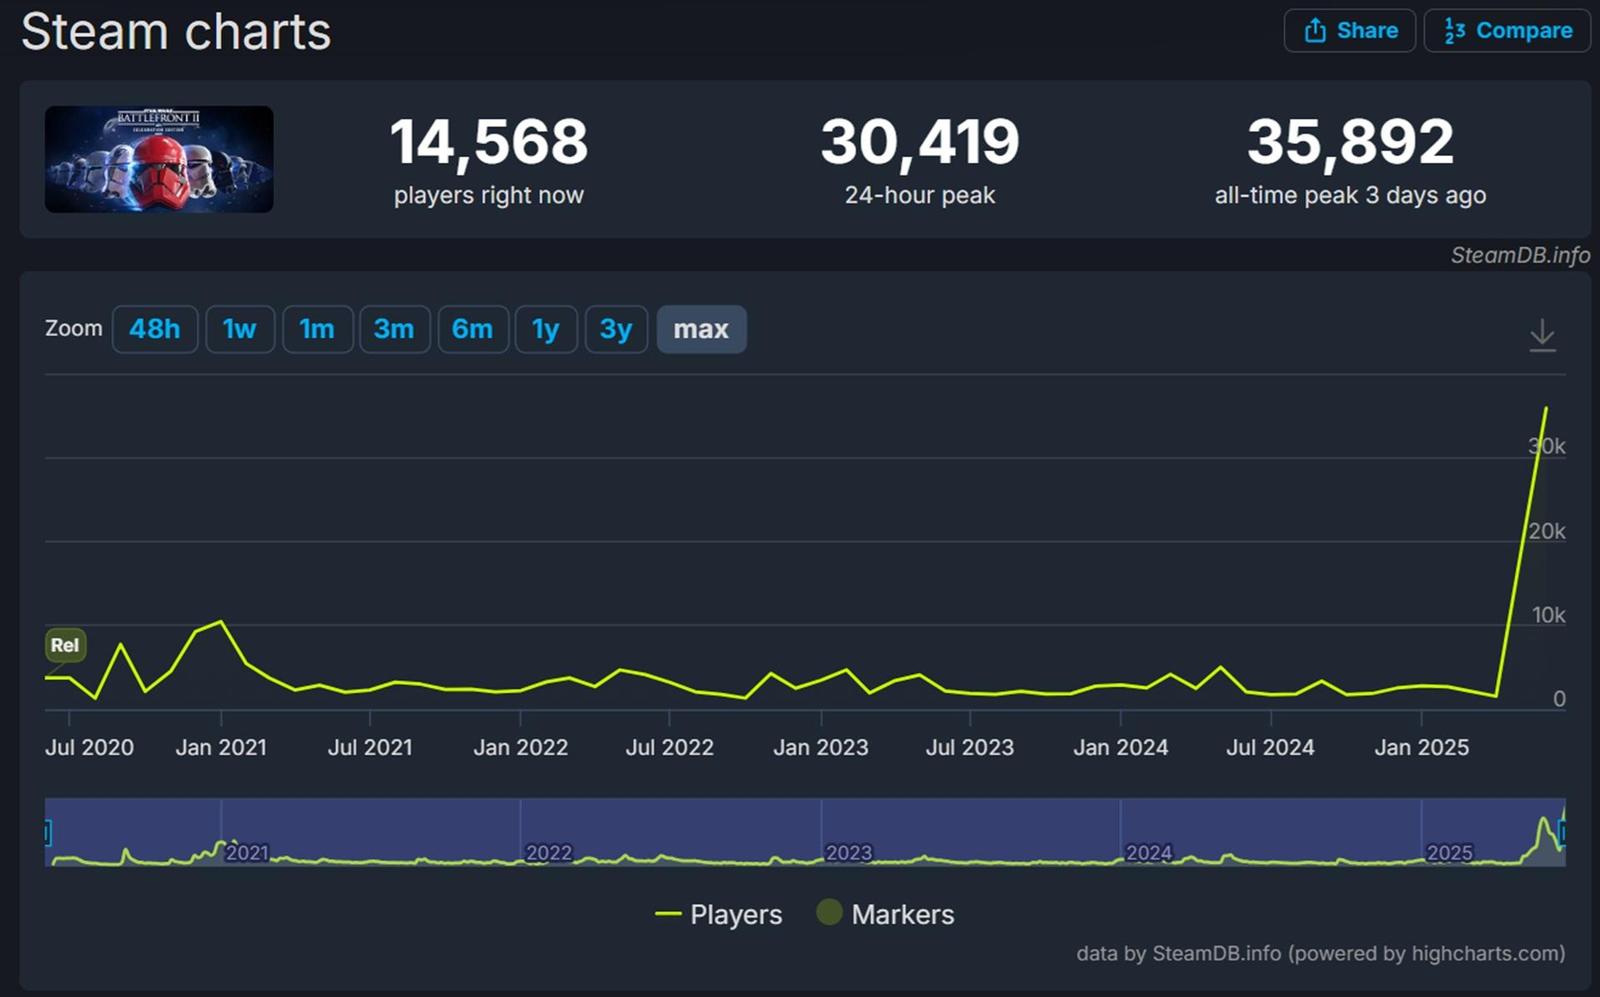Click the Jul 2022 axis label
1600x997 pixels.
(x=670, y=747)
